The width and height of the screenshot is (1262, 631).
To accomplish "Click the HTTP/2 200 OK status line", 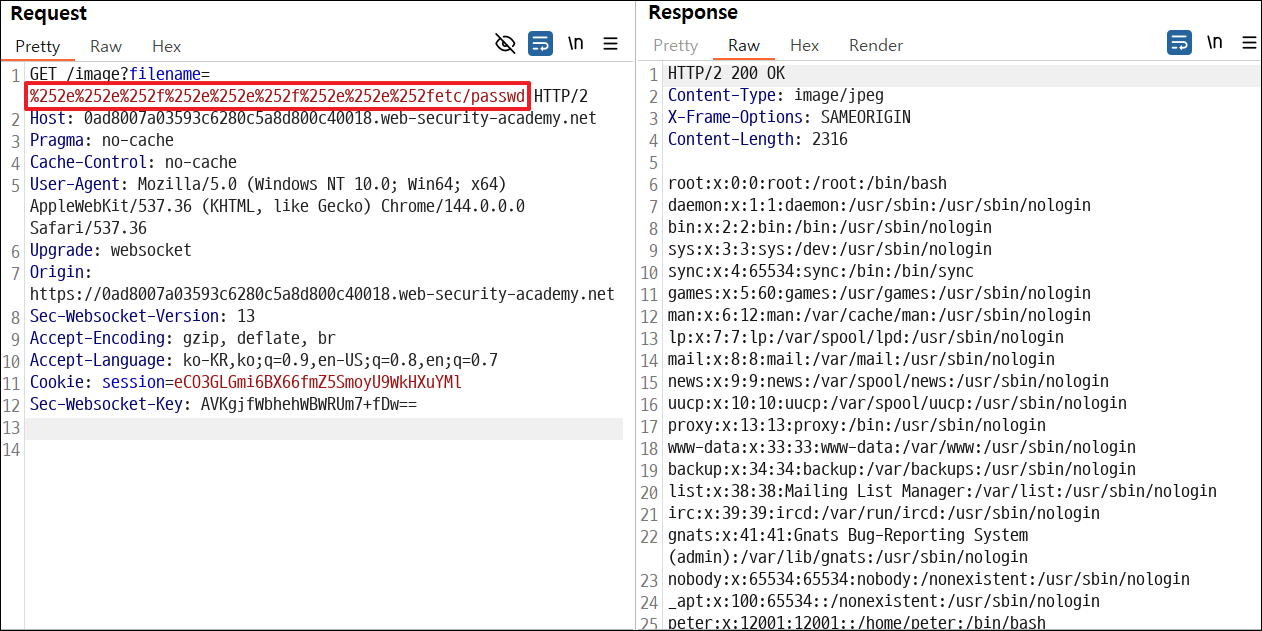I will (728, 74).
